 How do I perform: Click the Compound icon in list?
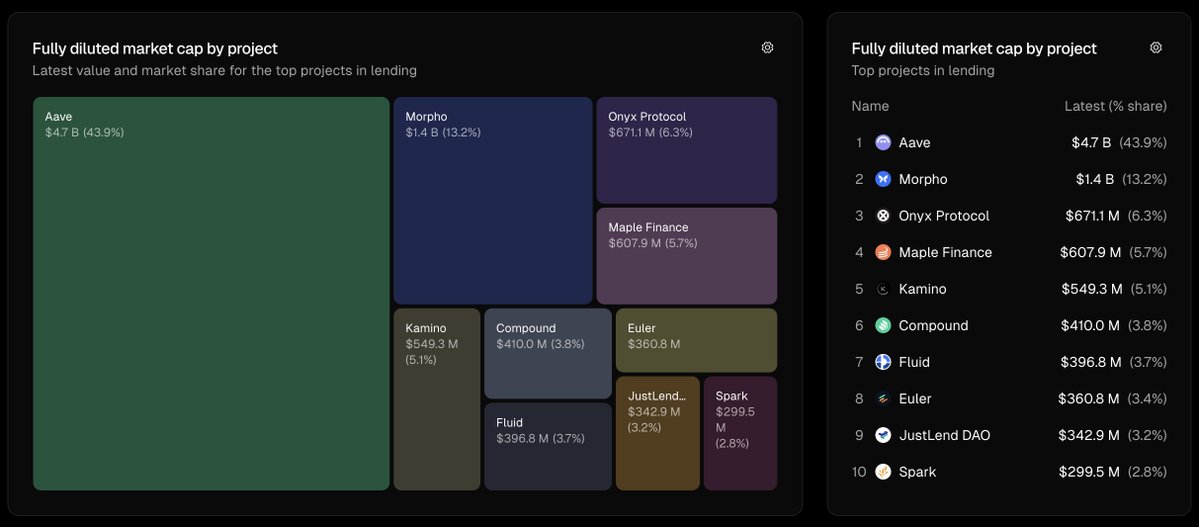pos(883,325)
